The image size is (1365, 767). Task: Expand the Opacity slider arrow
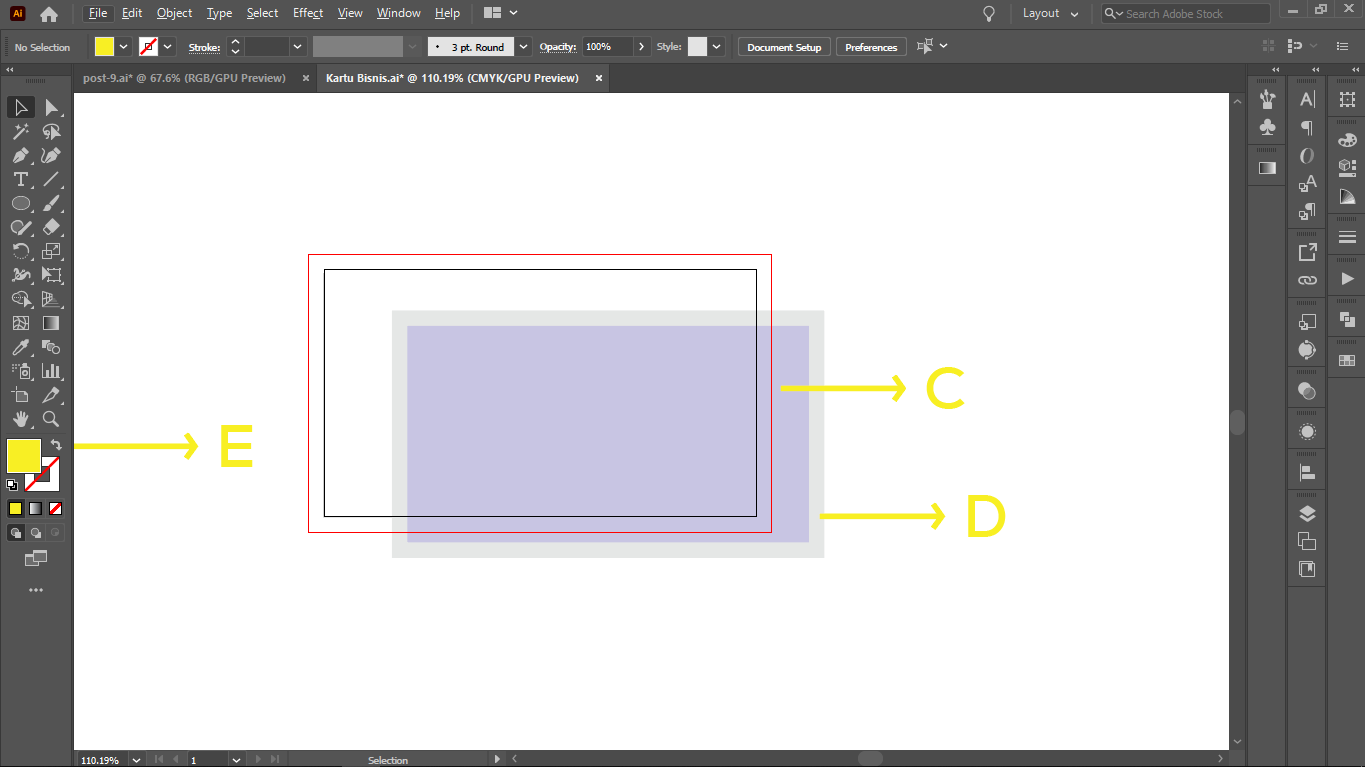pos(641,47)
